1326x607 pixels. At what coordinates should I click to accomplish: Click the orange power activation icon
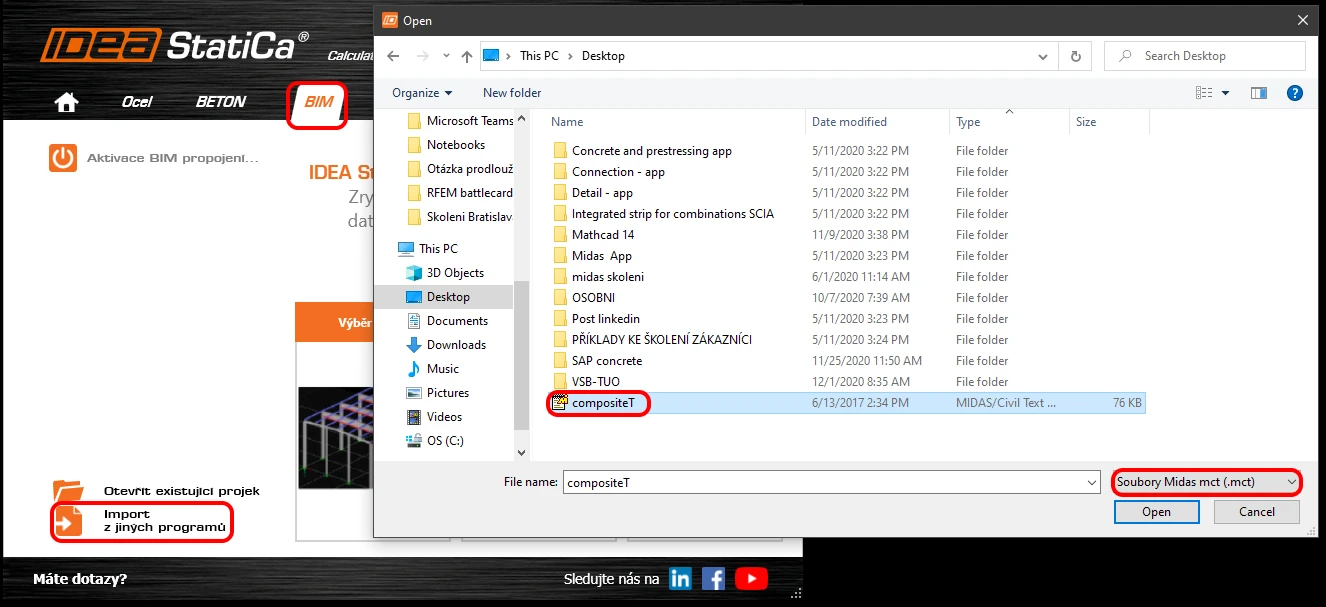63,158
